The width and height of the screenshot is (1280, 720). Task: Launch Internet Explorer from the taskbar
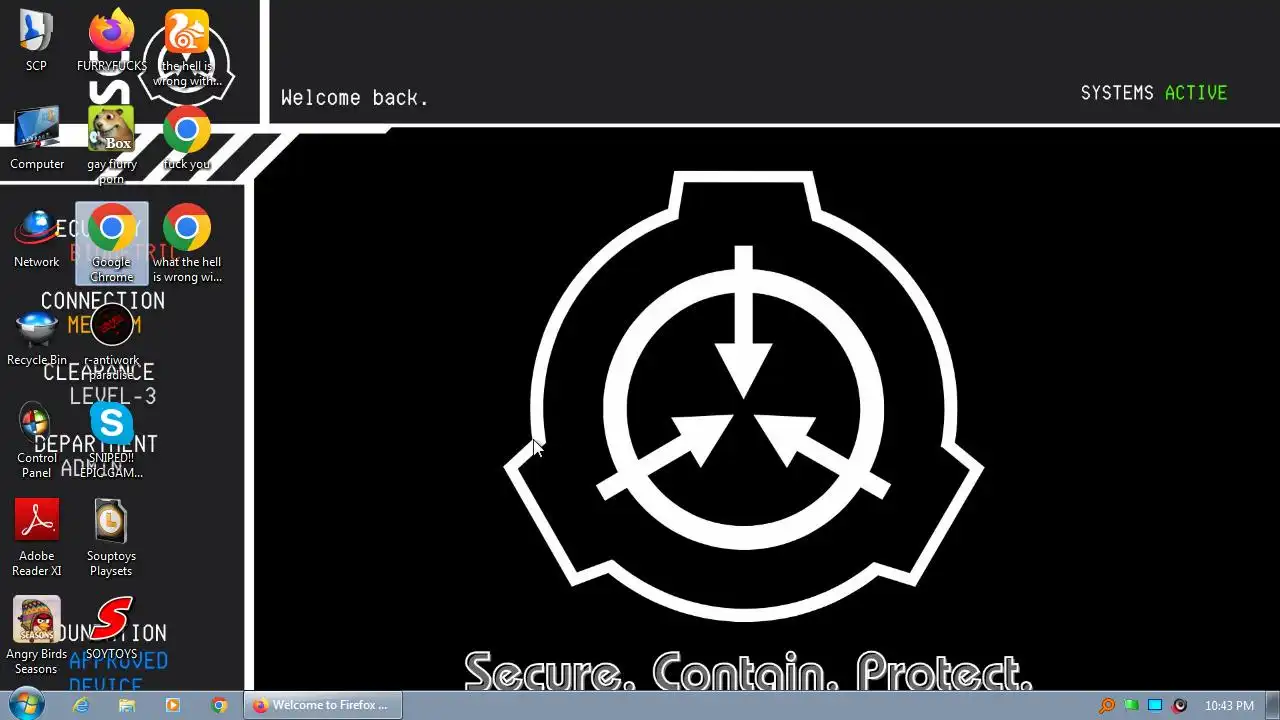tap(81, 705)
